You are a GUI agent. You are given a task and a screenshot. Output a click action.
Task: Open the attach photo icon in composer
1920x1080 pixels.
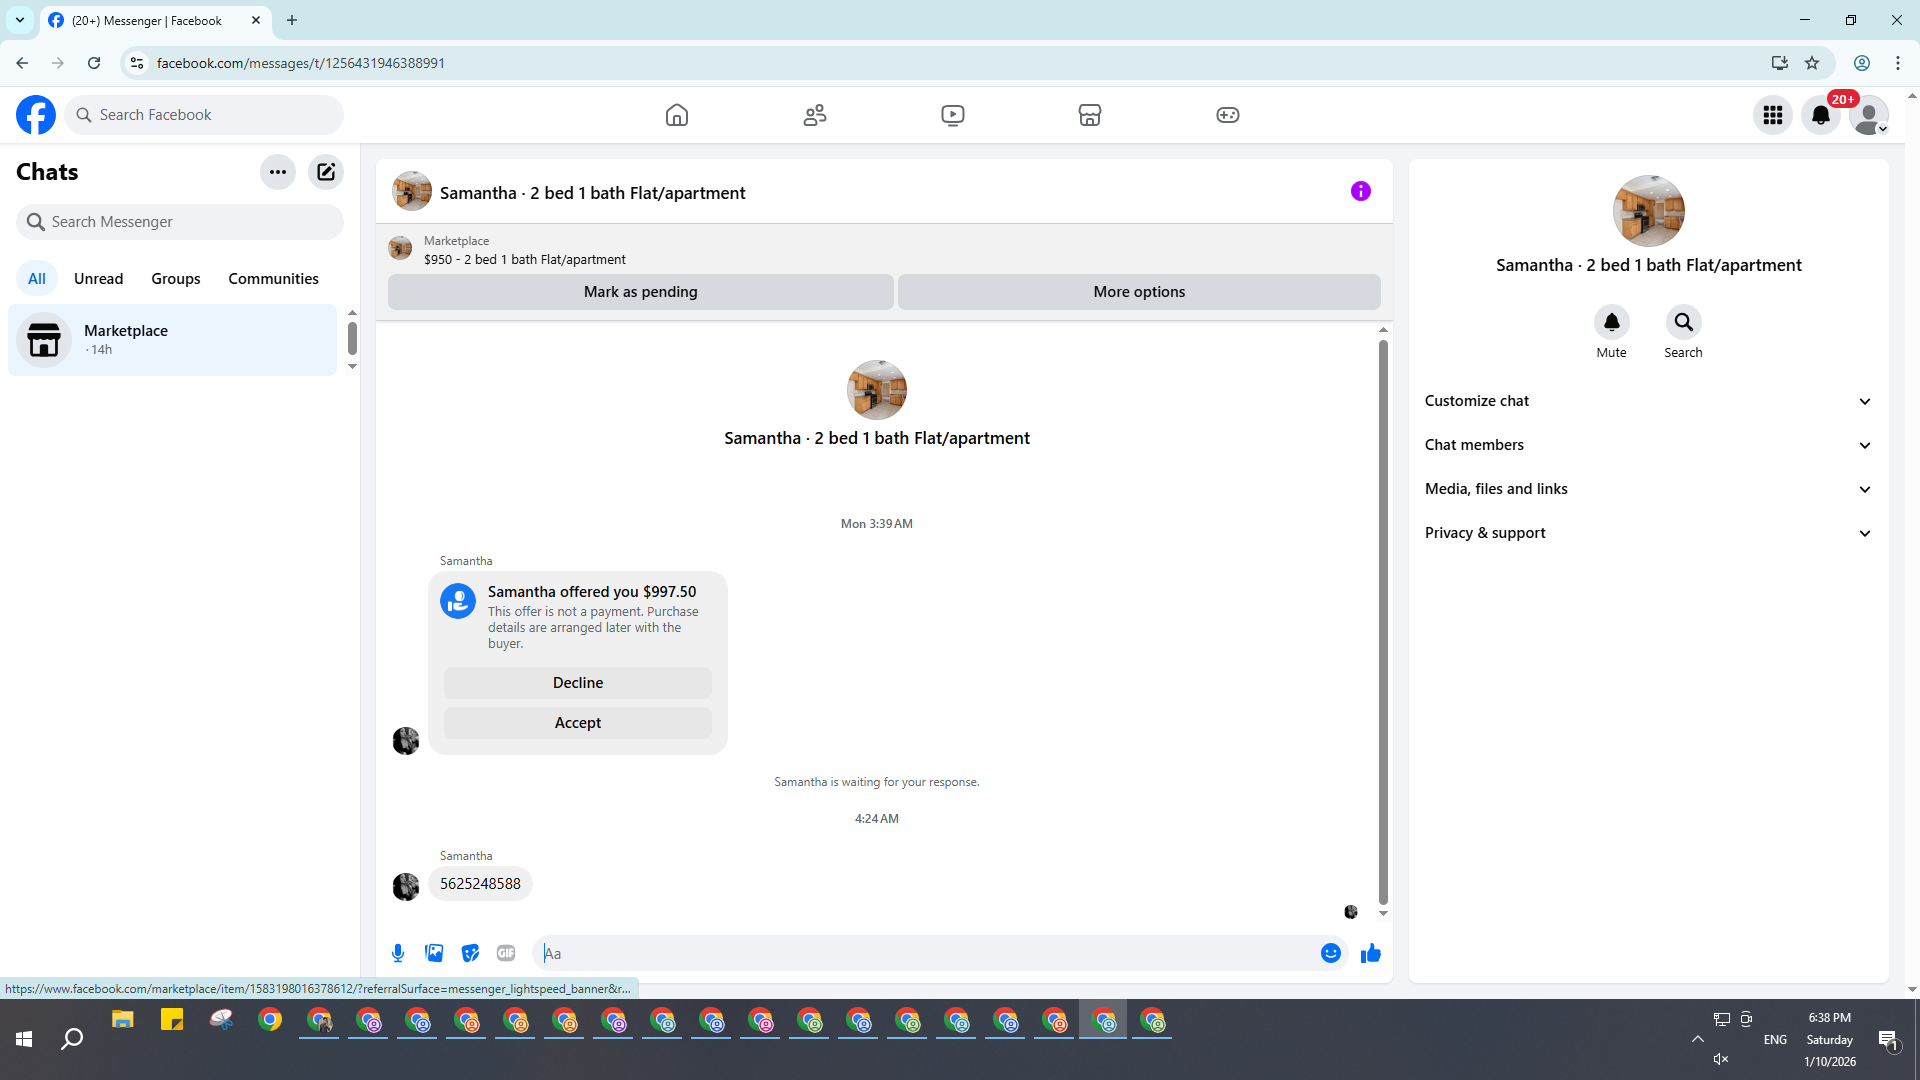(434, 953)
